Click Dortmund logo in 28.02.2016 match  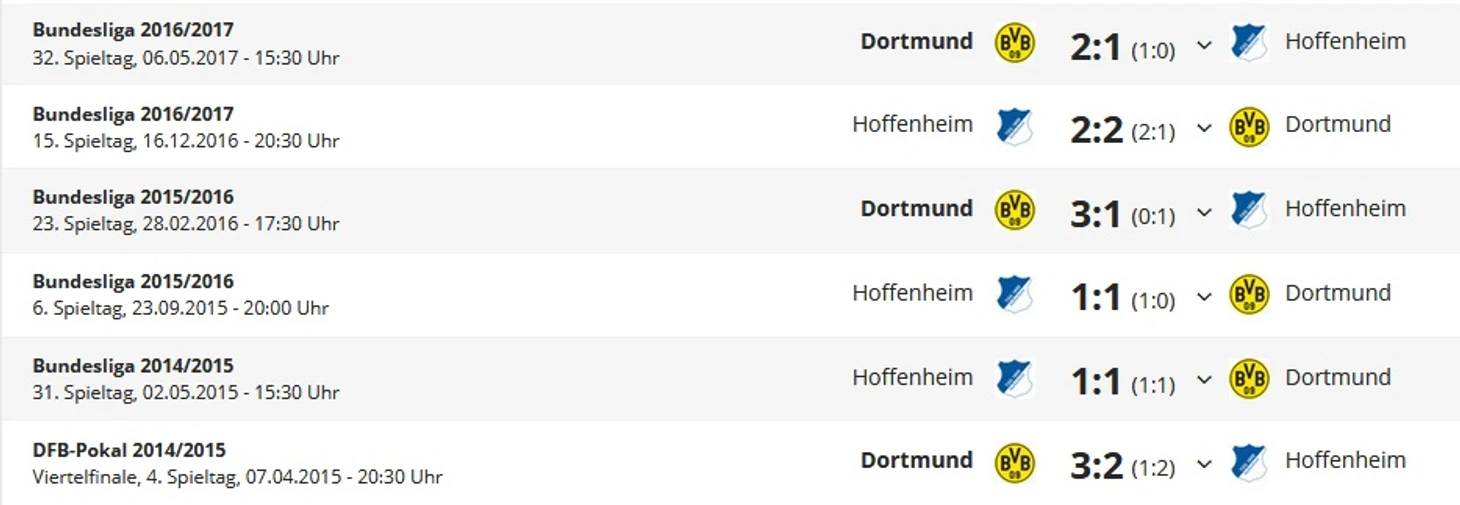click(x=1015, y=211)
